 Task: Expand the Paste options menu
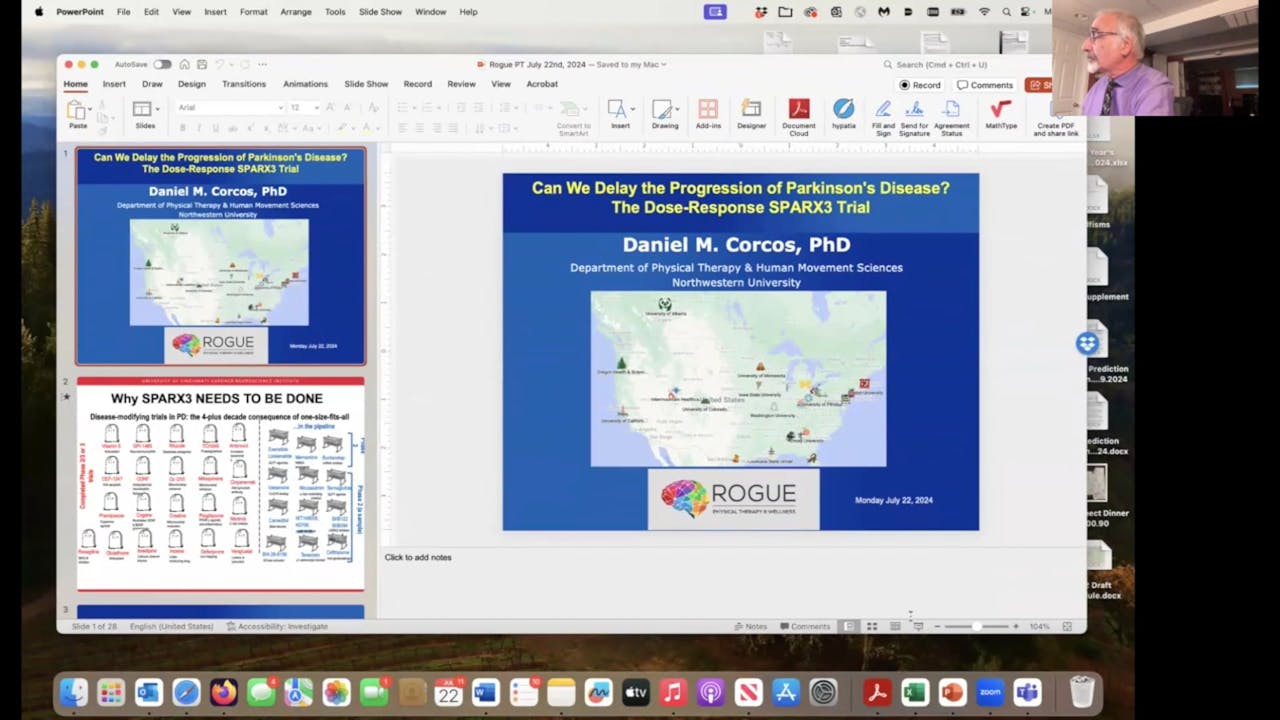pos(89,109)
